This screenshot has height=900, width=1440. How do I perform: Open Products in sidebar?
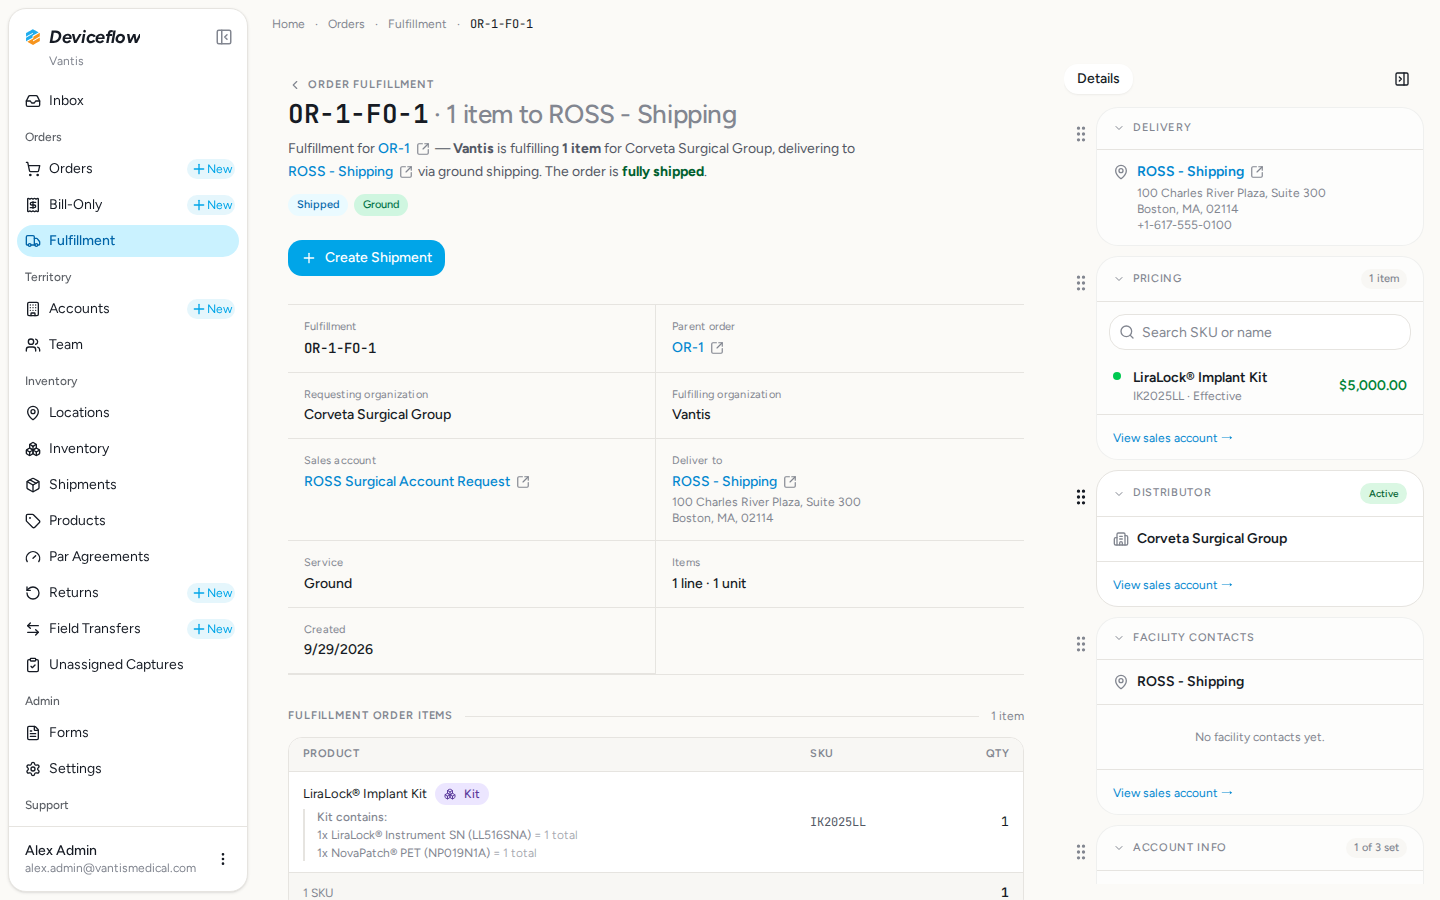click(128, 521)
